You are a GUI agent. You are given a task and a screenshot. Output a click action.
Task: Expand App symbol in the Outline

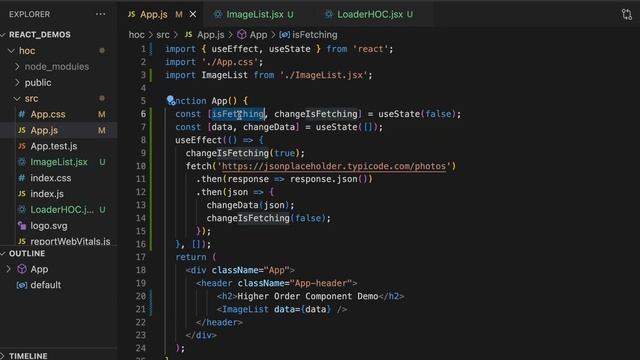8,269
